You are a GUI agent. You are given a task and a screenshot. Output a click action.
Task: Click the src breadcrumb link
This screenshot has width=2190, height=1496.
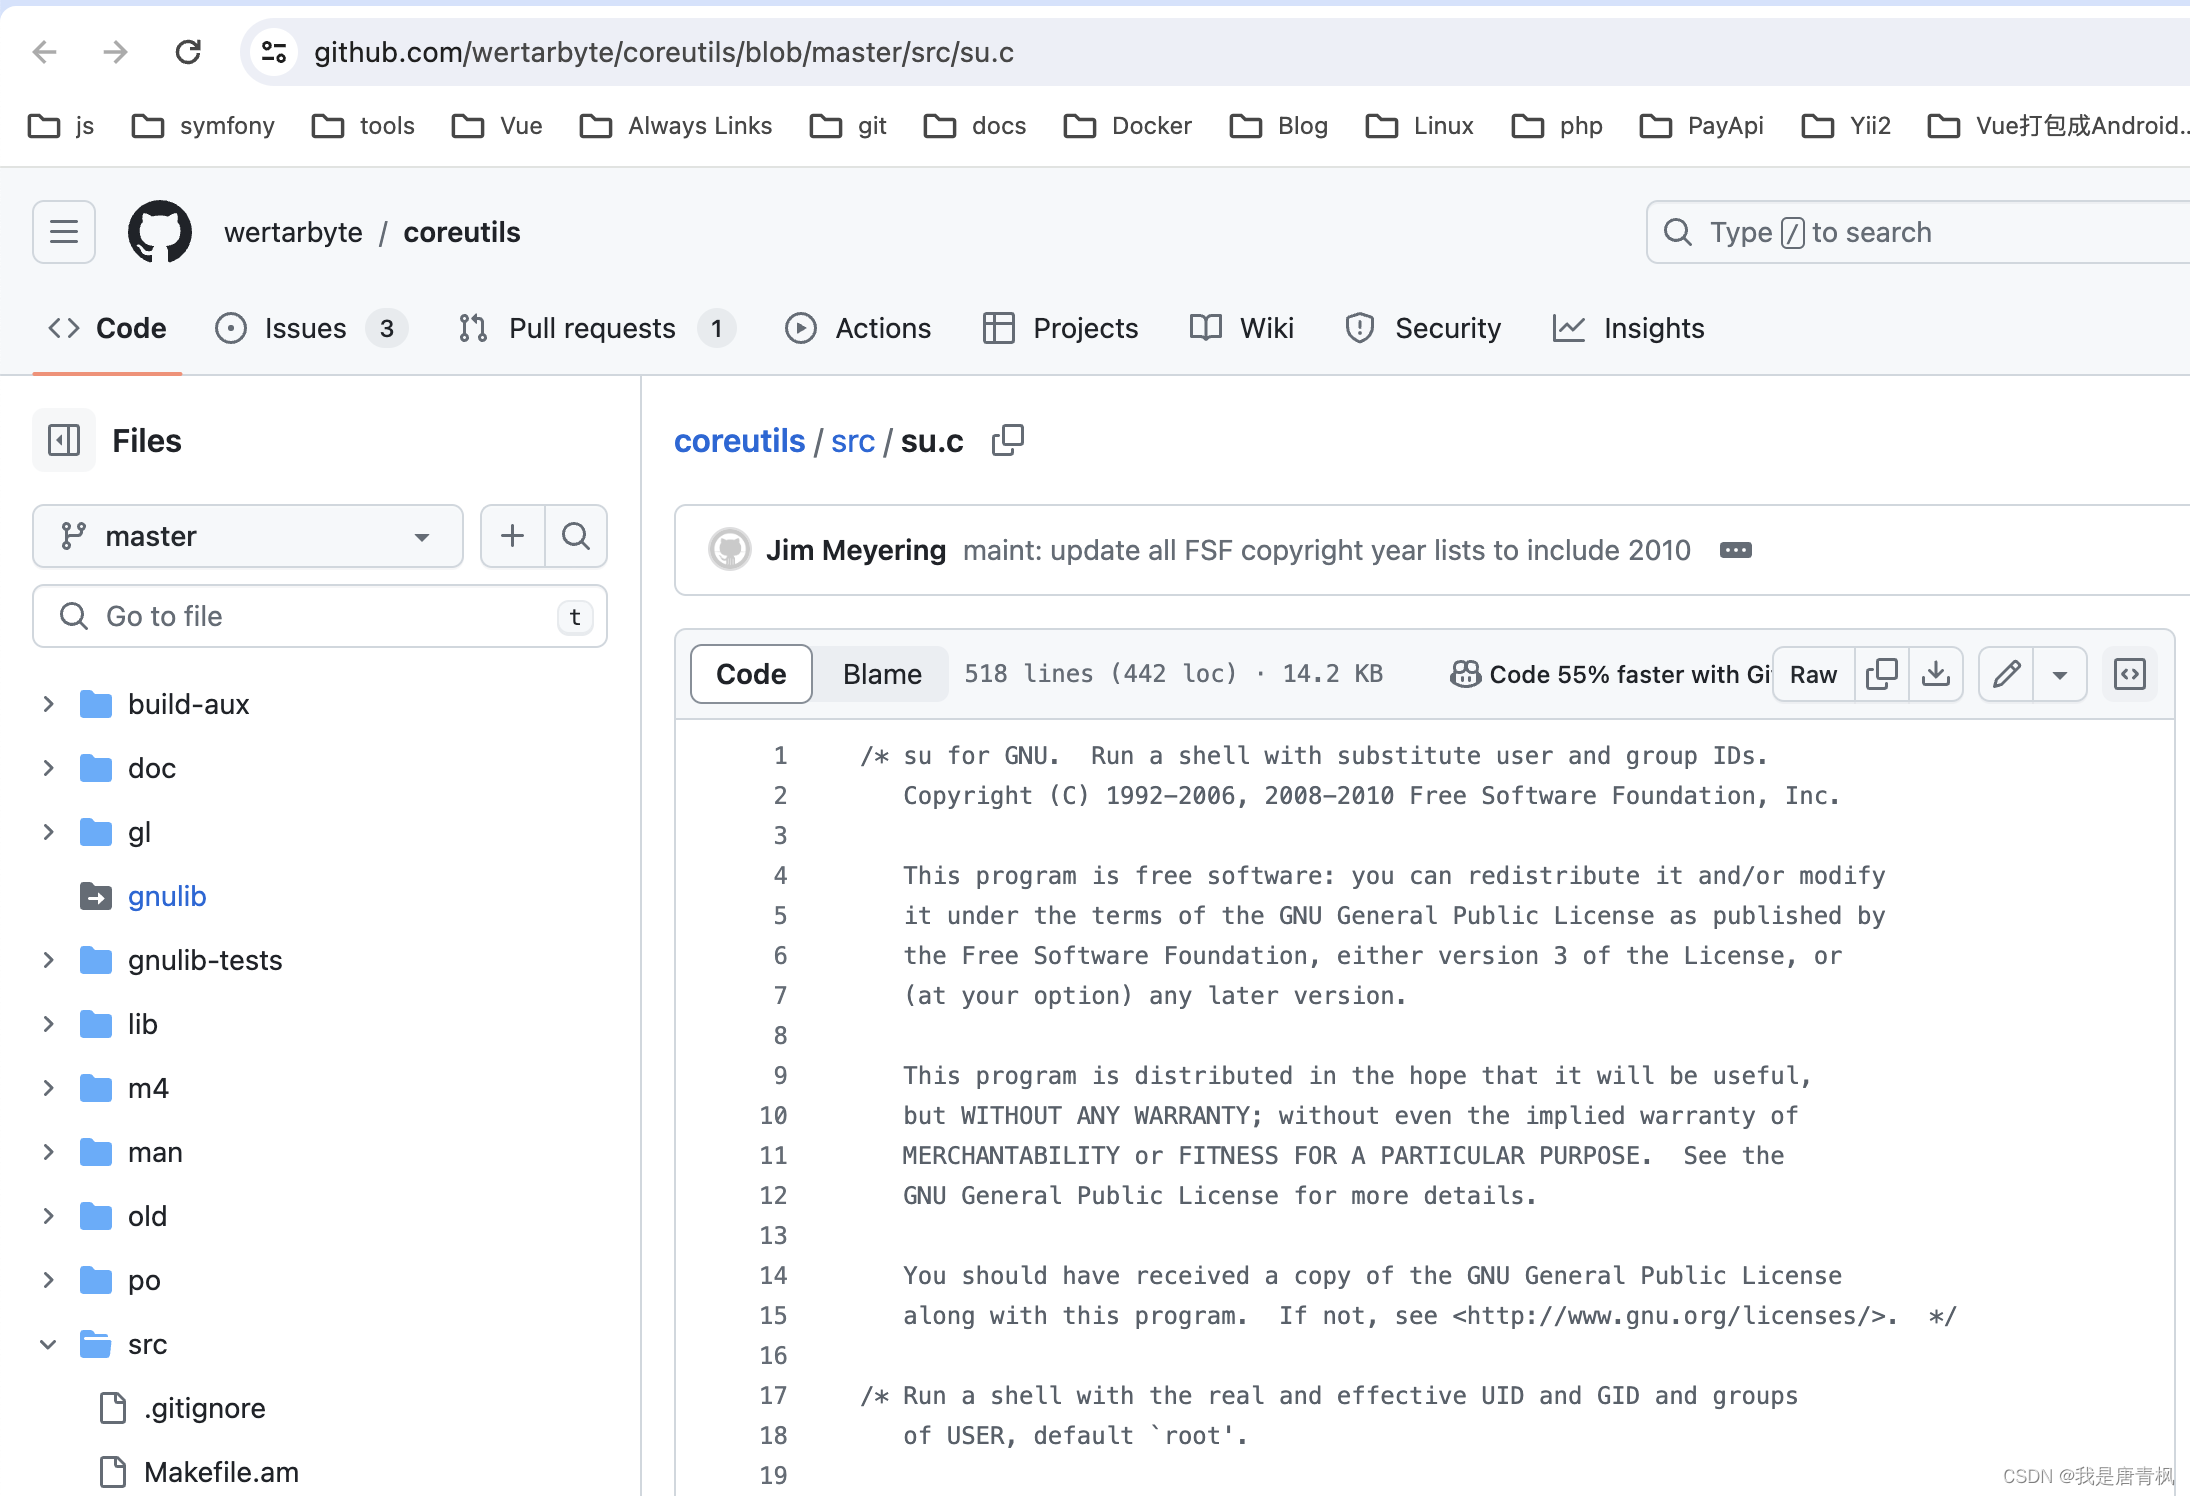coord(850,439)
